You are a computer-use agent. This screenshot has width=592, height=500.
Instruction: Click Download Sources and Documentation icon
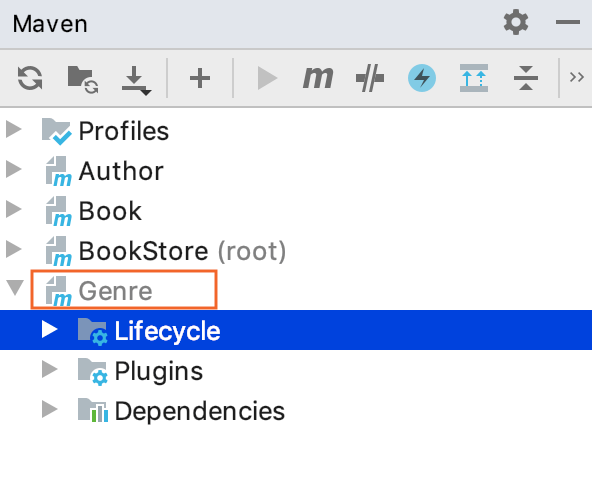[136, 80]
